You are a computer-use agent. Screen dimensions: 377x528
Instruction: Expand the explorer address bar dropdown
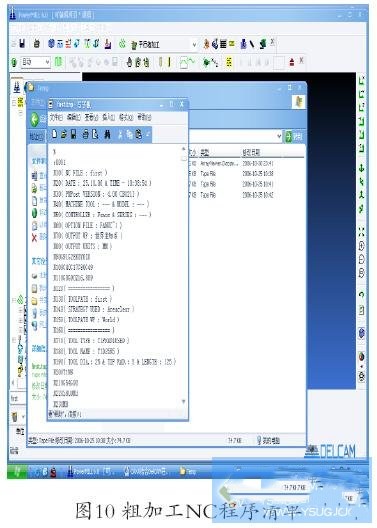(x=279, y=136)
